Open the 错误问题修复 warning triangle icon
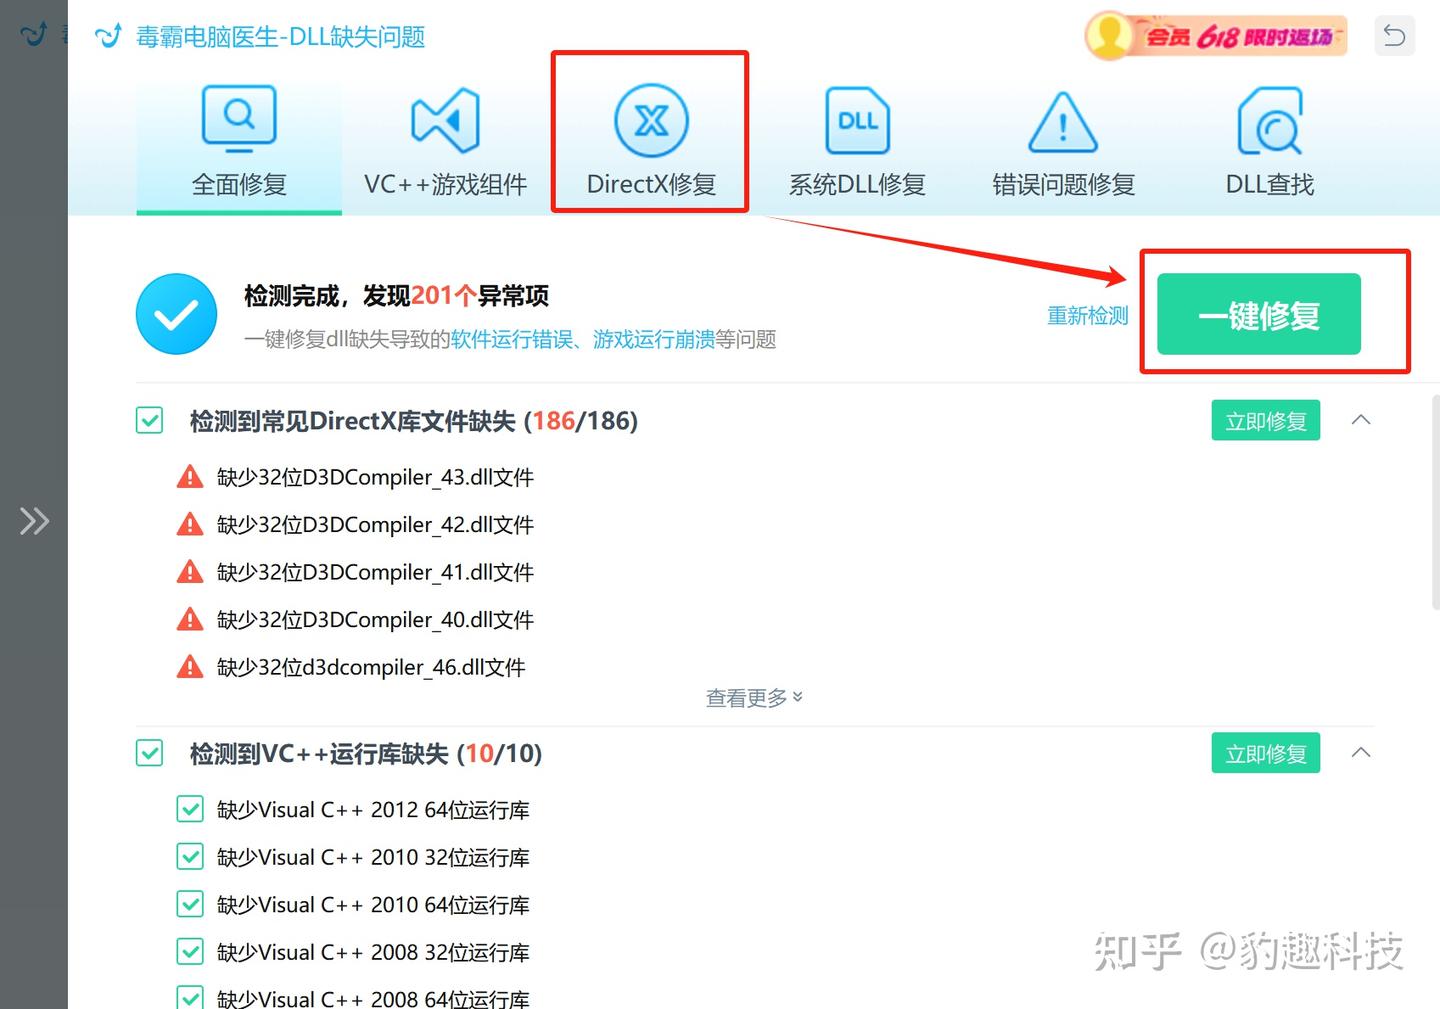1440x1009 pixels. 1063,122
